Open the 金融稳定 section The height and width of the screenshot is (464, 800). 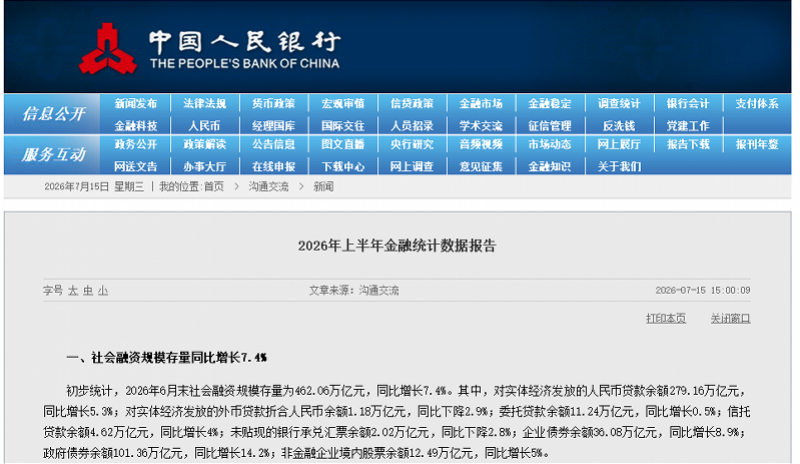(x=549, y=104)
